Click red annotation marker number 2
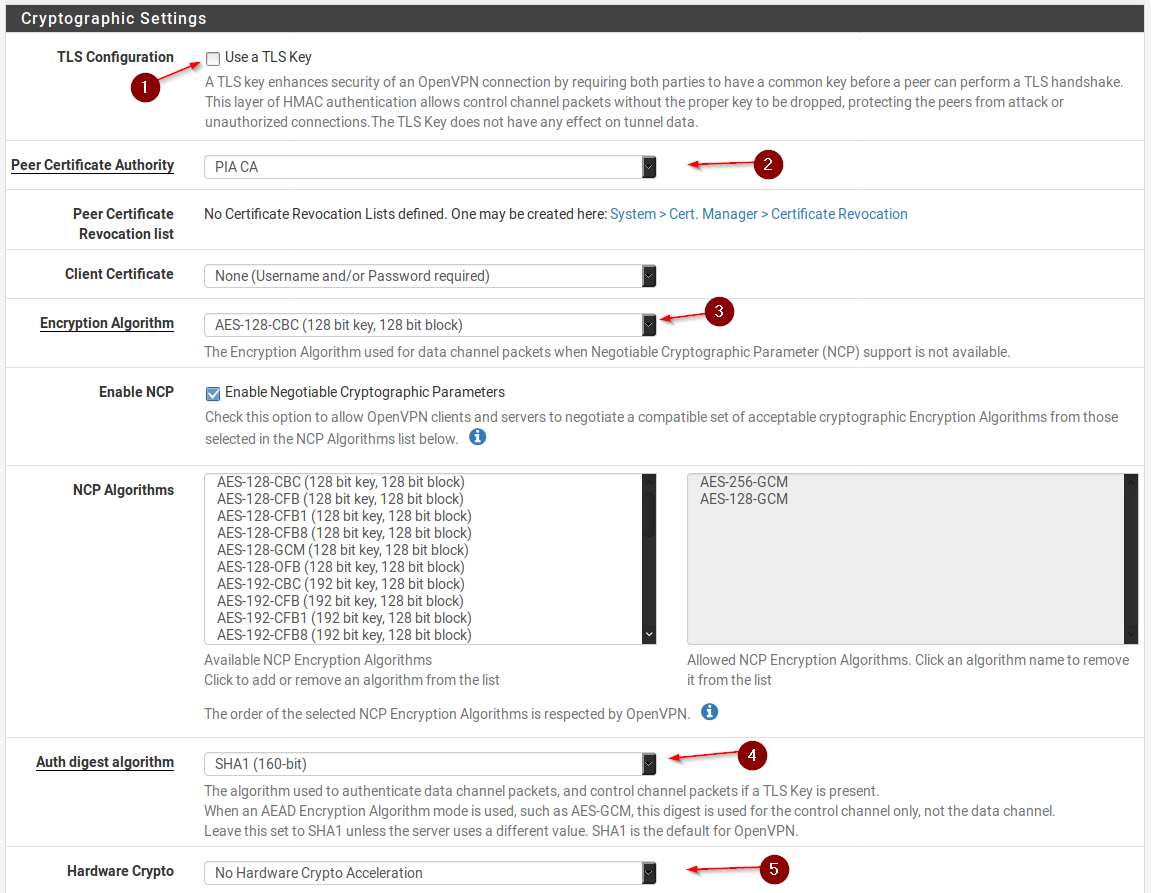Screen dimensions: 1151x893 767,165
